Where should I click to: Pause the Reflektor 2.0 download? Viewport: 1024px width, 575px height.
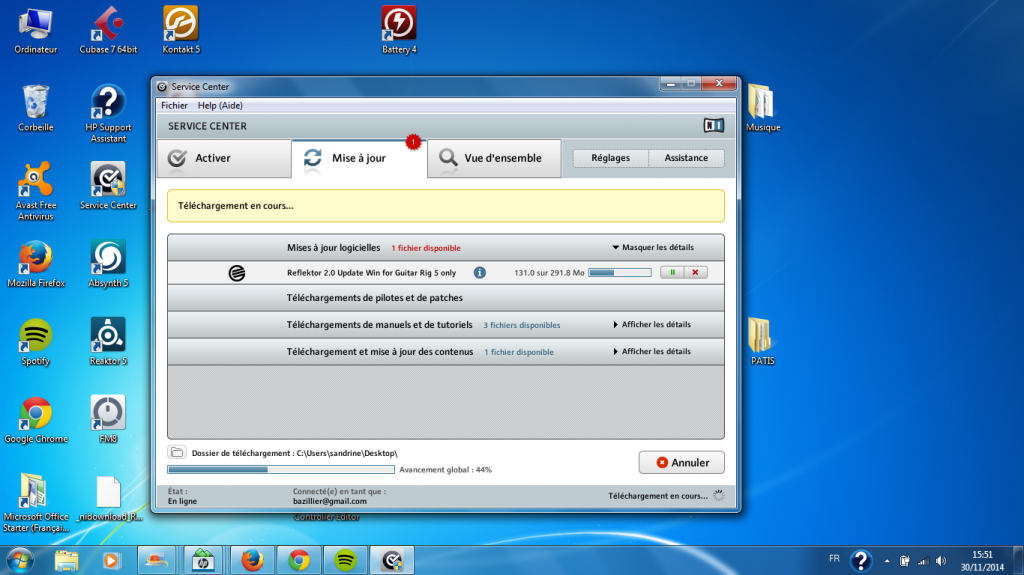tap(672, 272)
